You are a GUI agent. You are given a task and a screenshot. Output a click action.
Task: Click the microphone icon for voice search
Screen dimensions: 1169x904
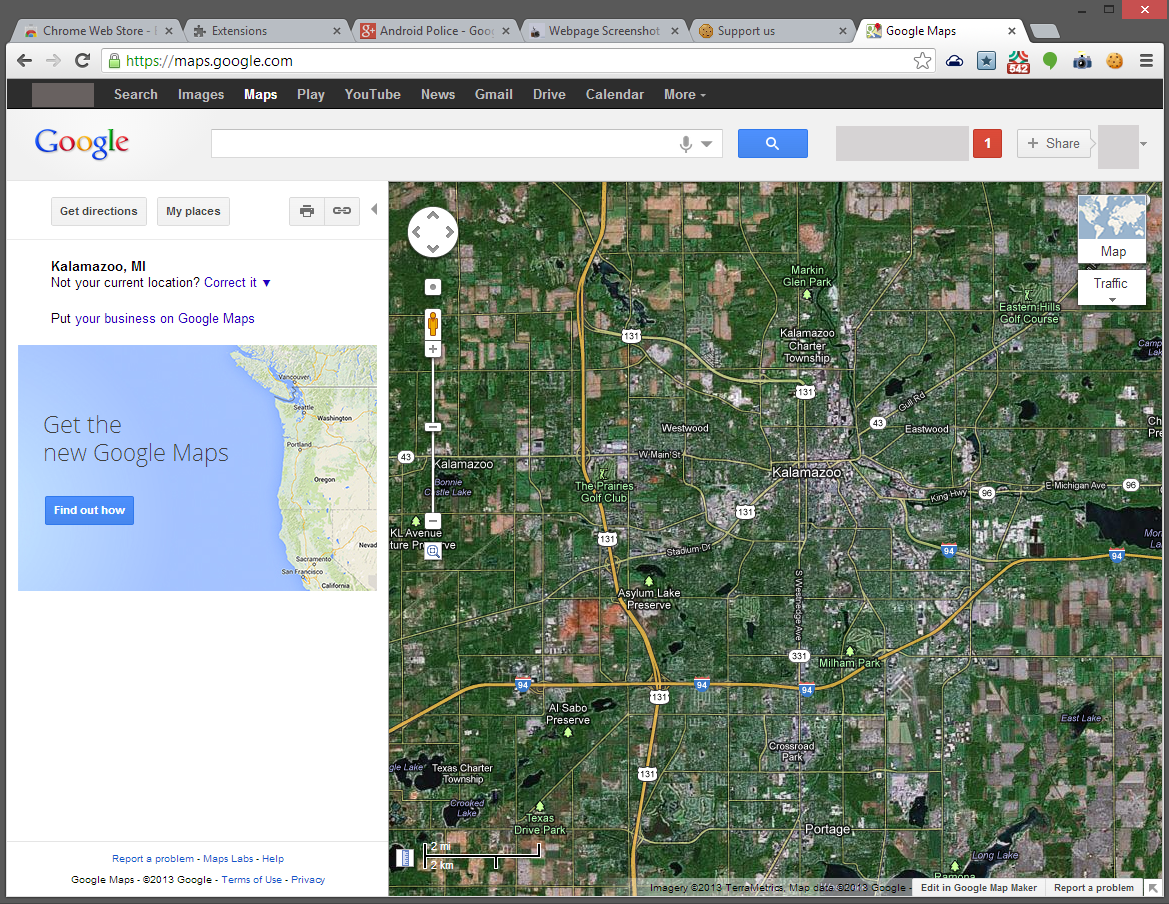click(x=685, y=143)
